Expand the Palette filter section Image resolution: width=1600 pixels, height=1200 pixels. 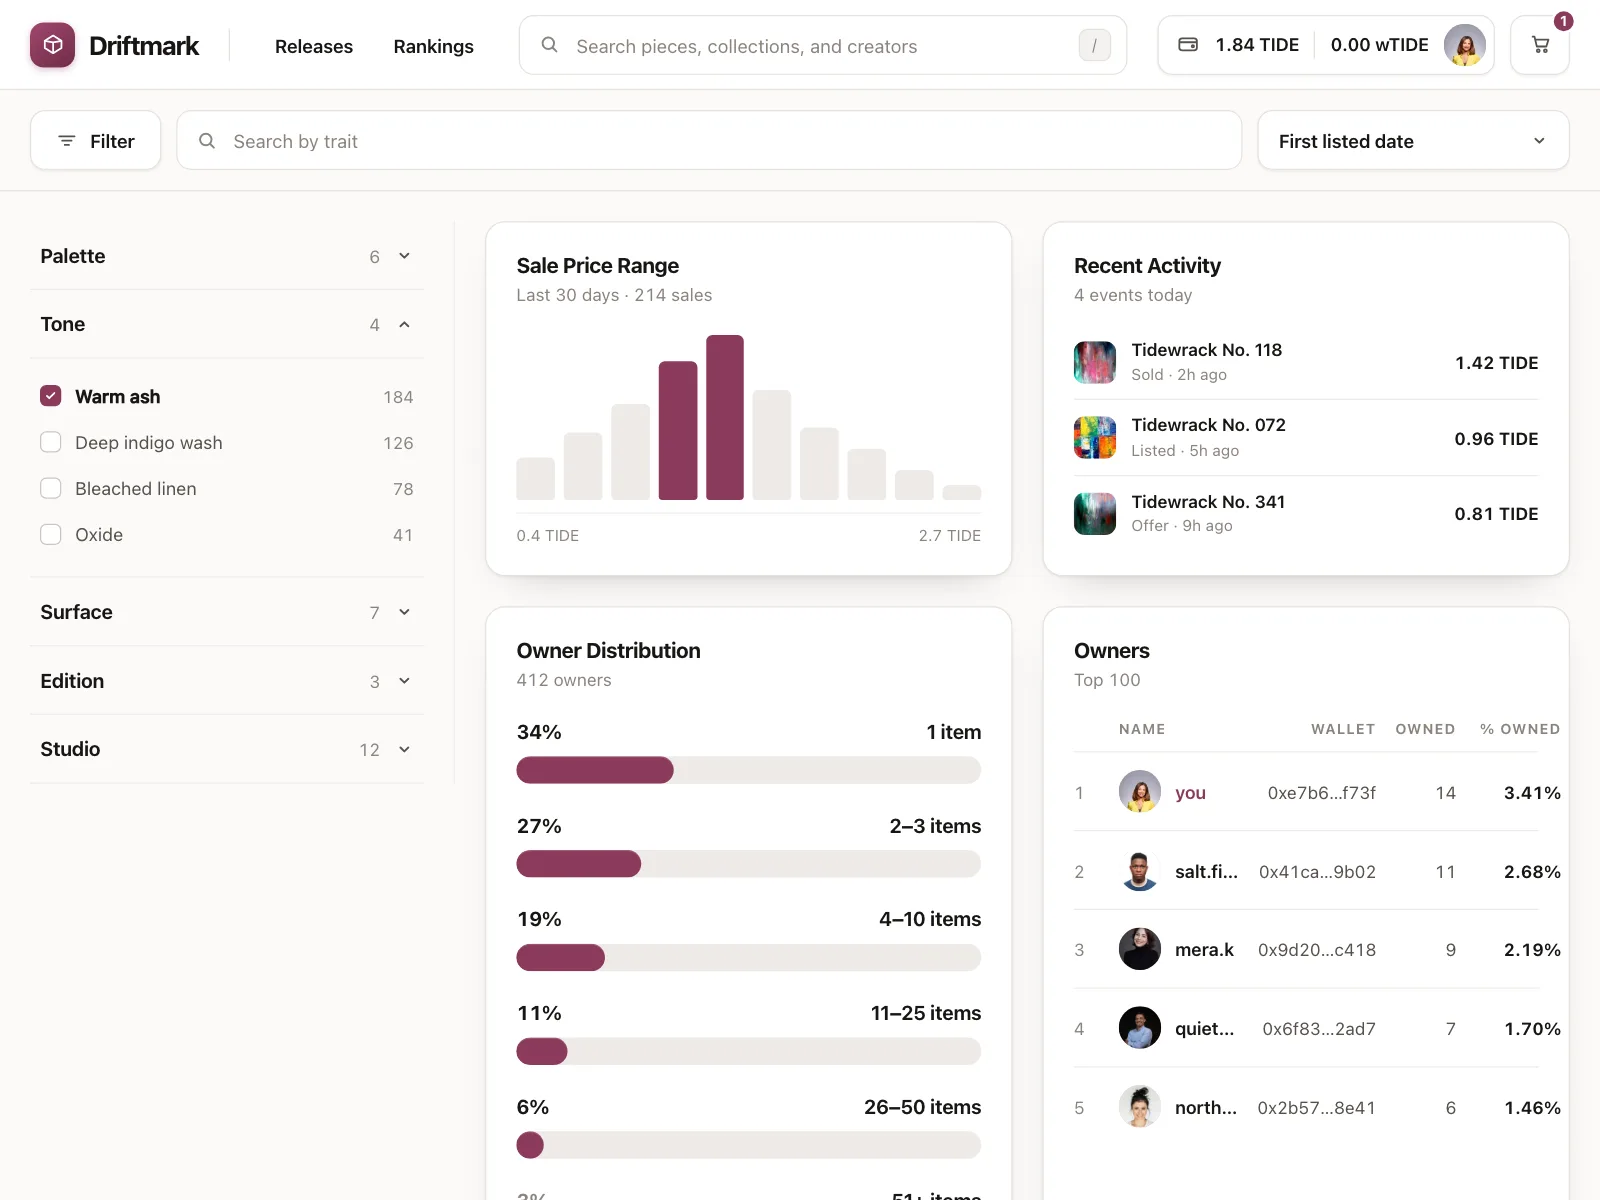click(x=227, y=256)
